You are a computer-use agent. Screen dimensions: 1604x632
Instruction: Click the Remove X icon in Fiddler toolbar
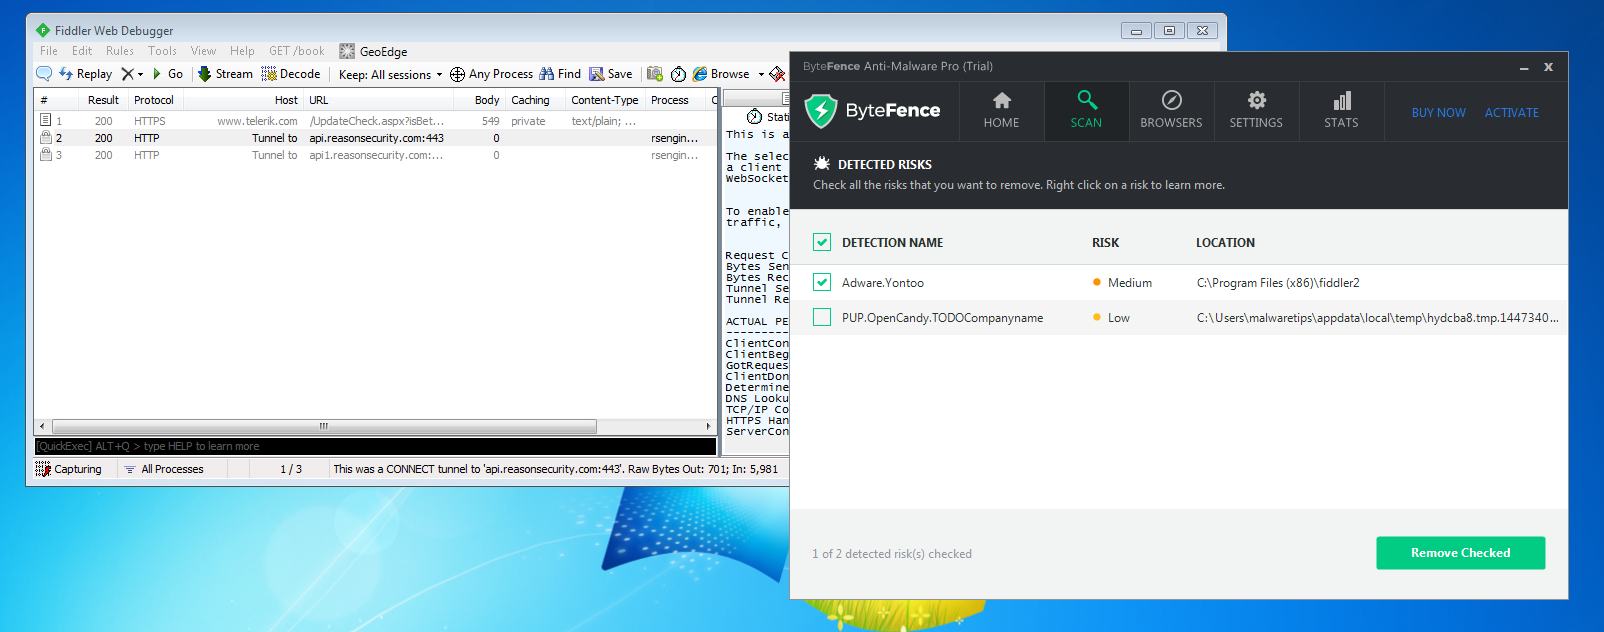click(127, 74)
